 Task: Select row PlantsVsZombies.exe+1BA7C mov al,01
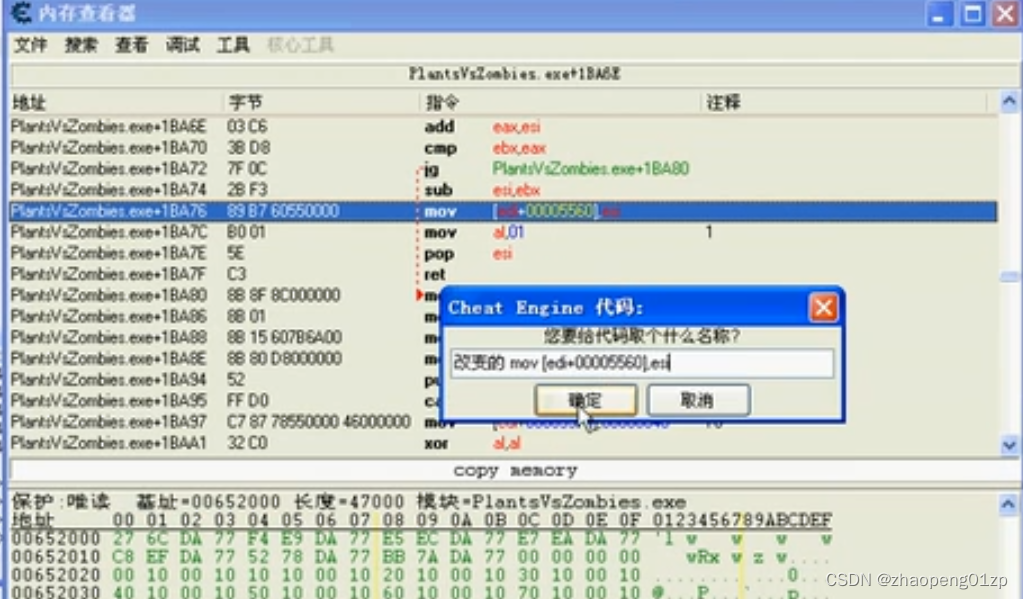[504, 232]
